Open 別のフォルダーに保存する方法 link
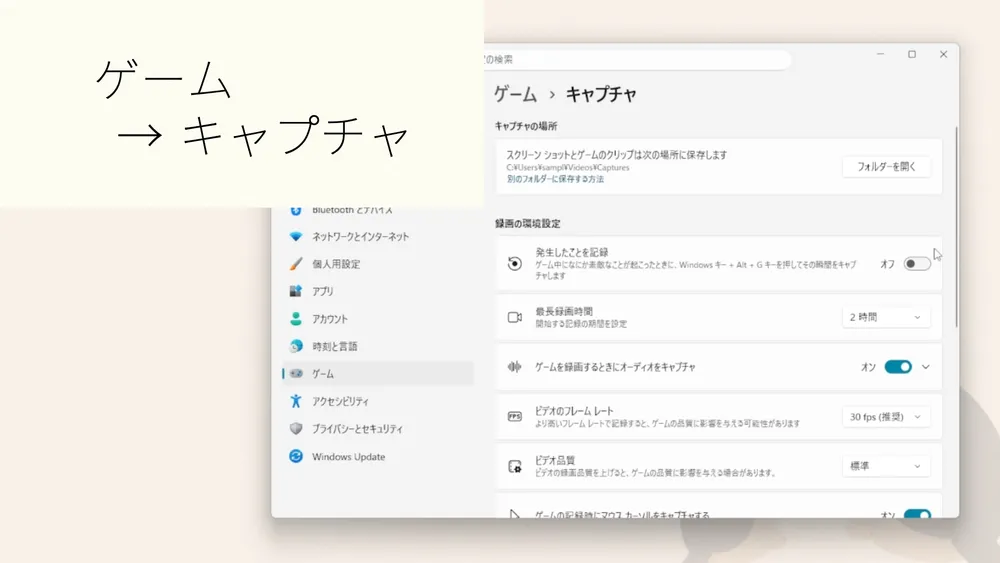The image size is (1000, 563). [x=555, y=179]
